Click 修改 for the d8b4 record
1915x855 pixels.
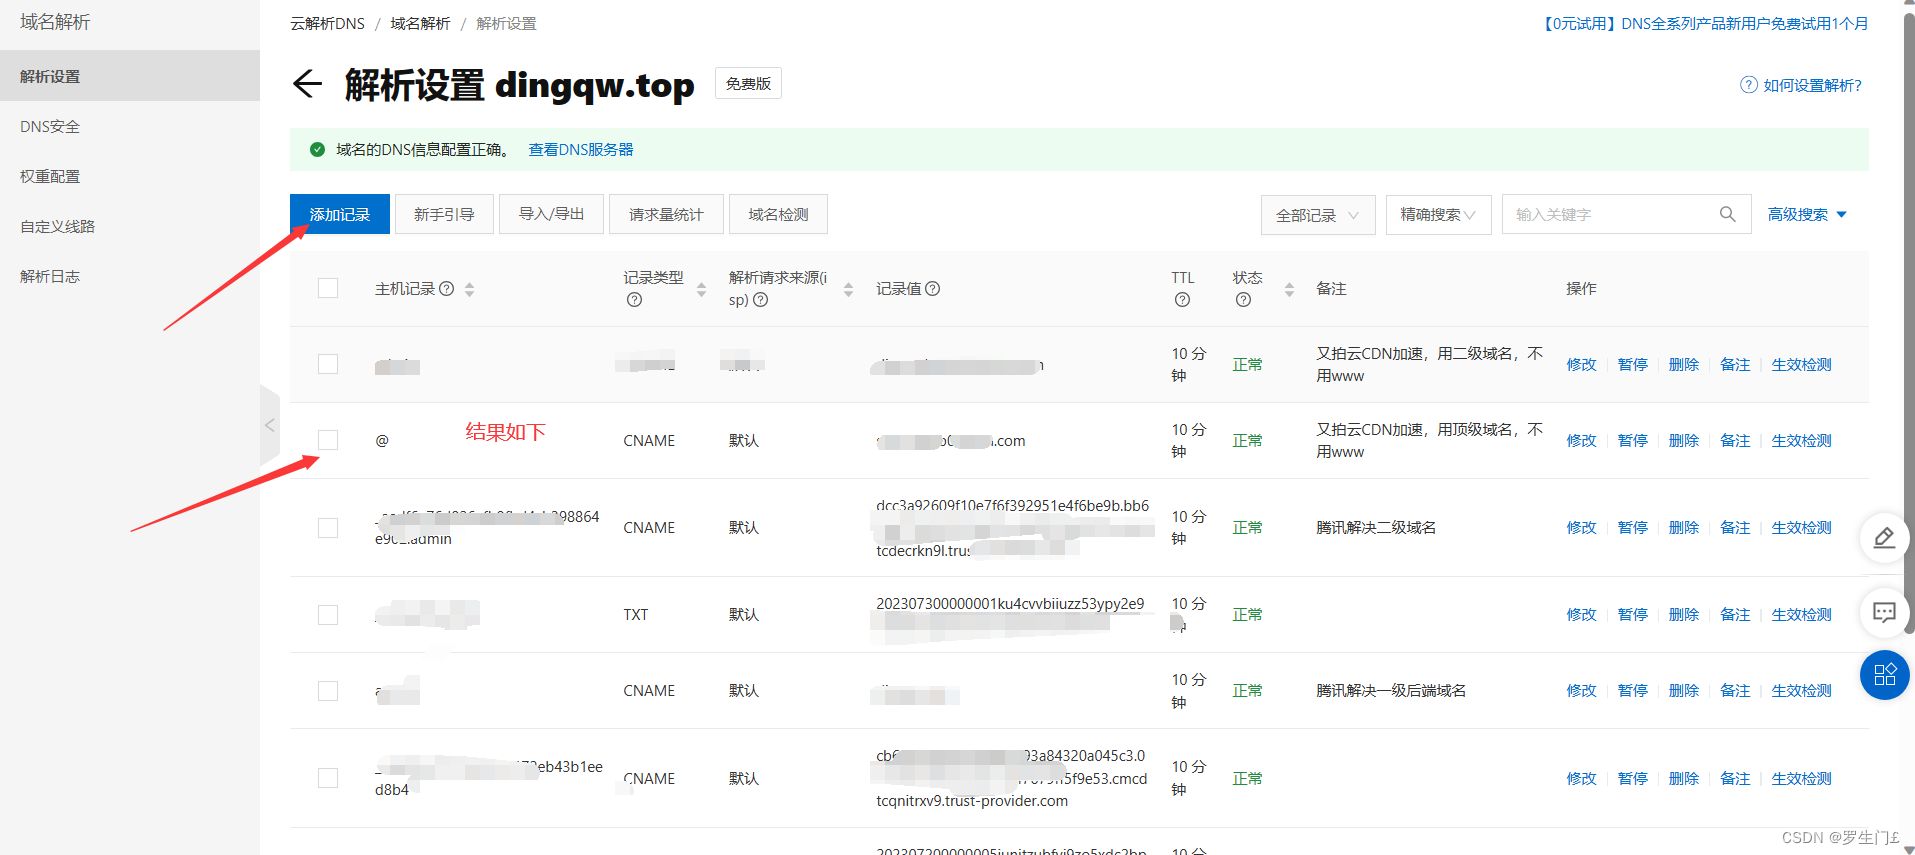1581,778
